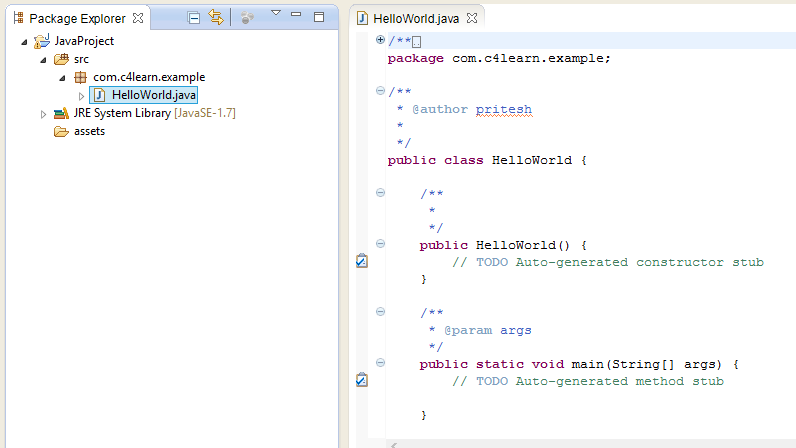Expand the HelloWorld.java tree node
This screenshot has height=448, width=796.
(81, 96)
